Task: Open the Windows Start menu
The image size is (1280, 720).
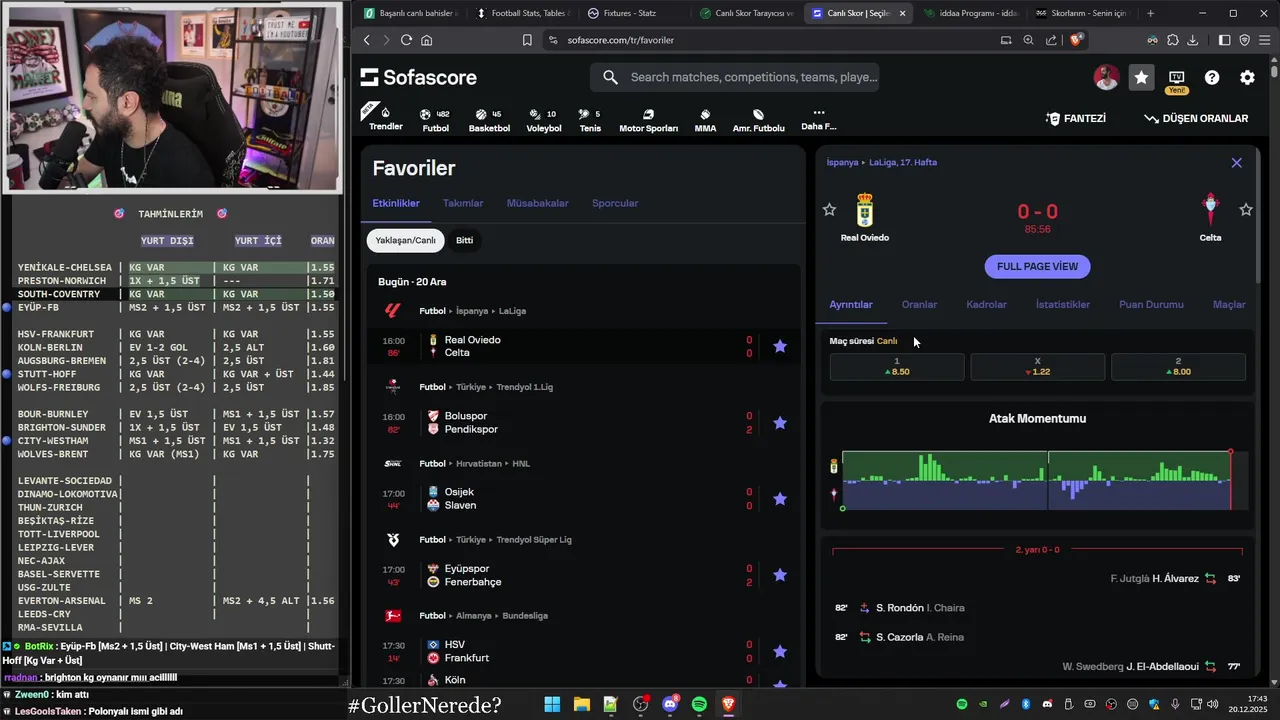Action: (552, 705)
